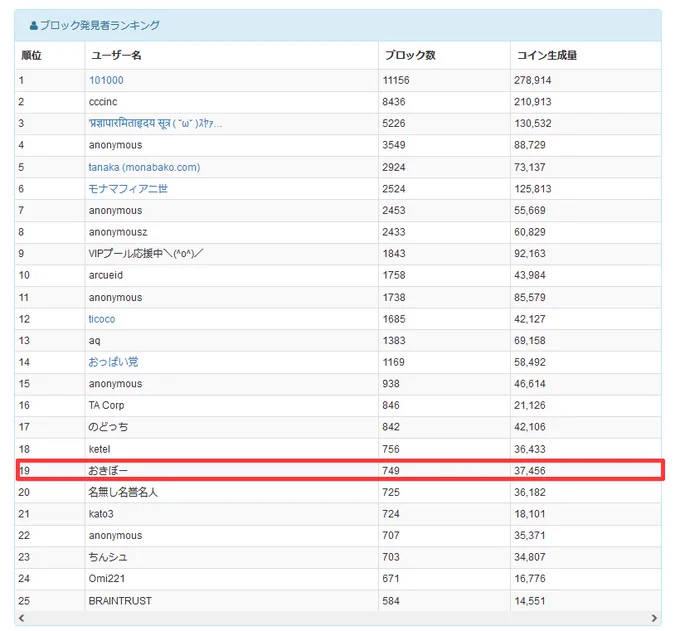Click the block count 8436

pos(394,102)
